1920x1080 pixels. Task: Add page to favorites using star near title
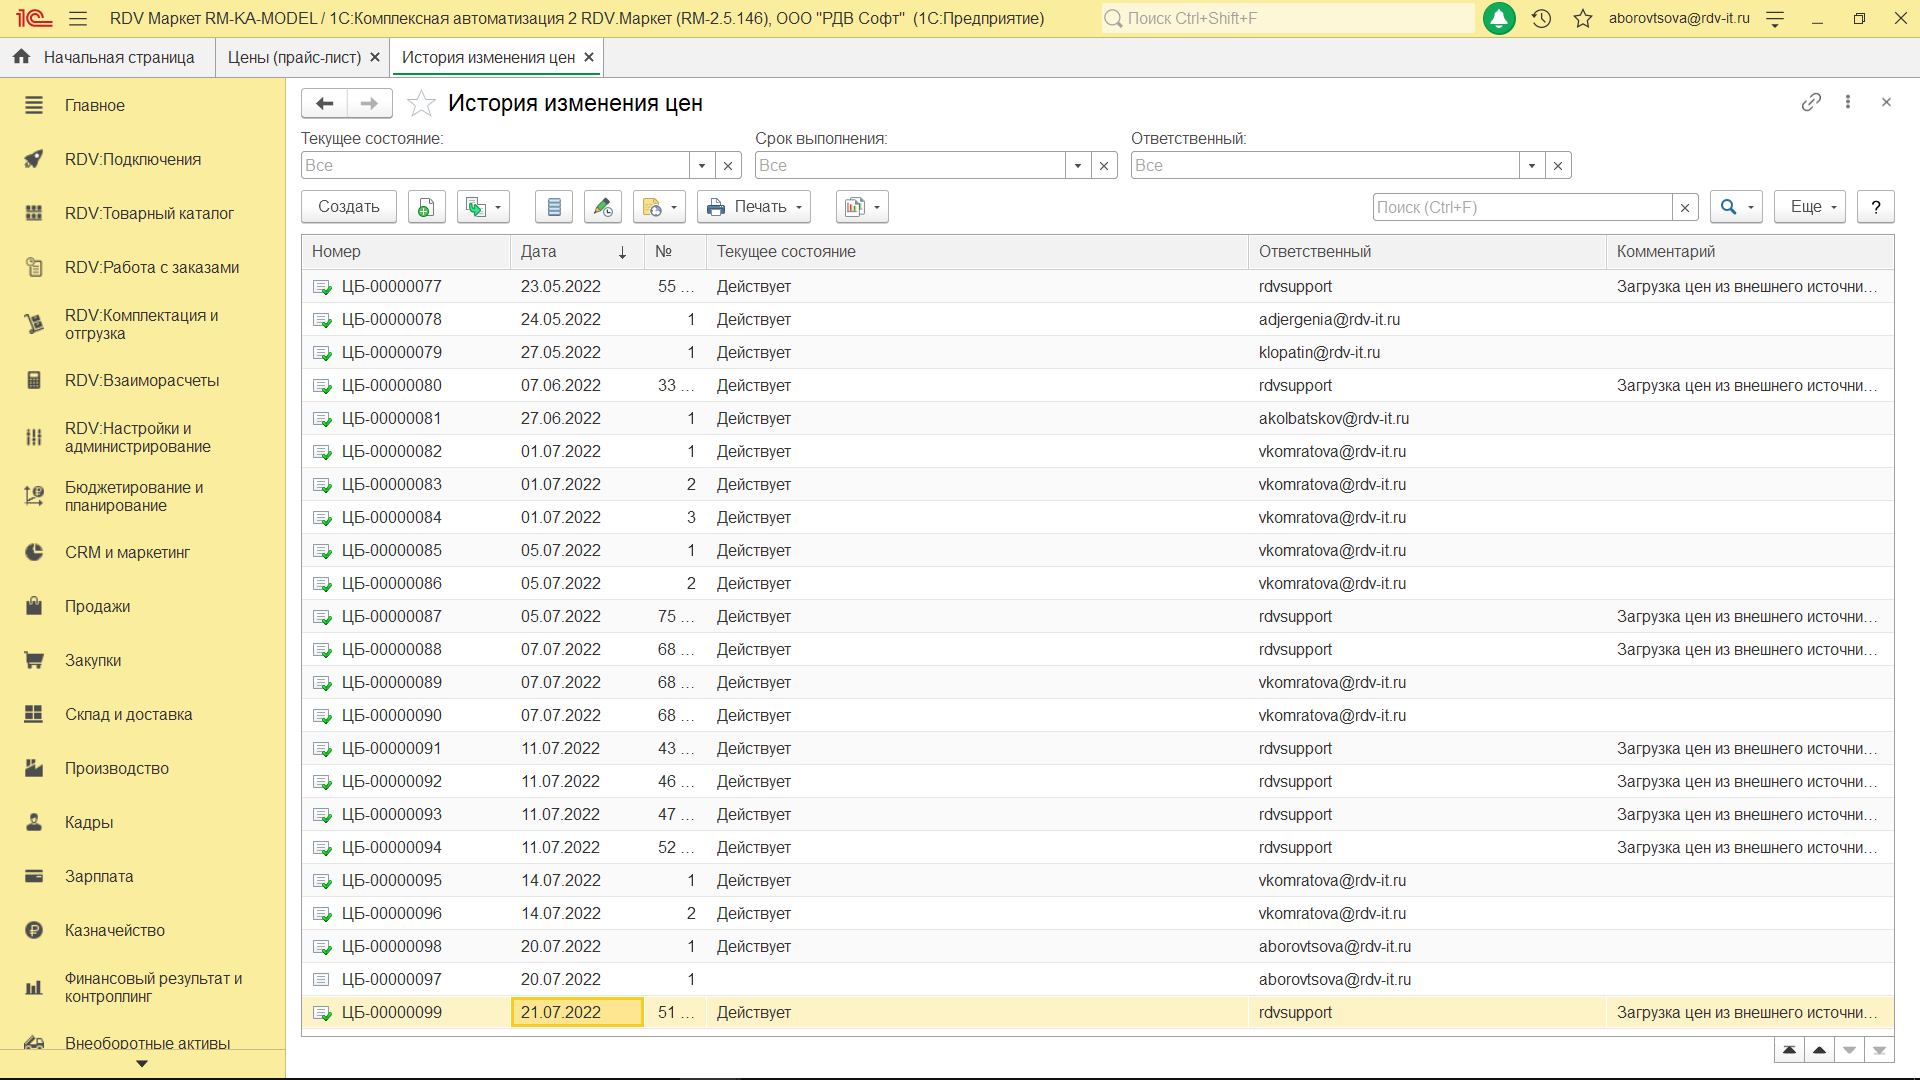tap(422, 103)
